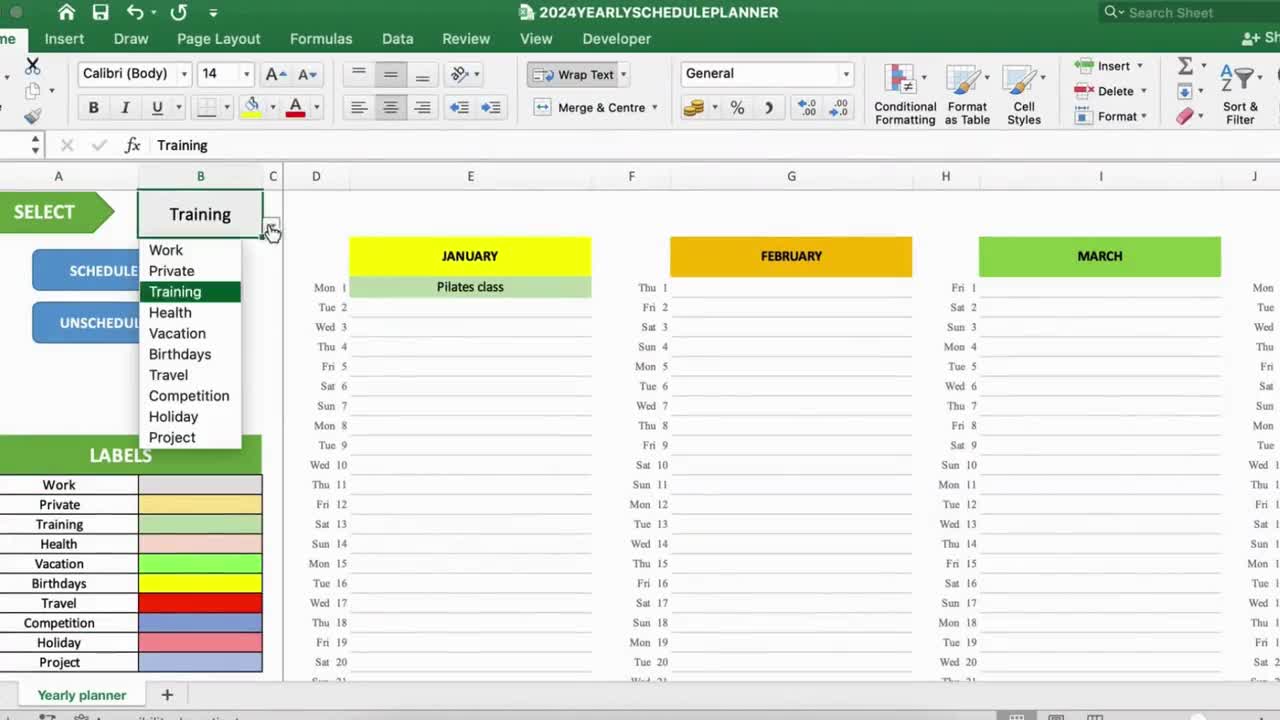
Task: Select Vacation from the category list
Action: pyautogui.click(x=177, y=333)
